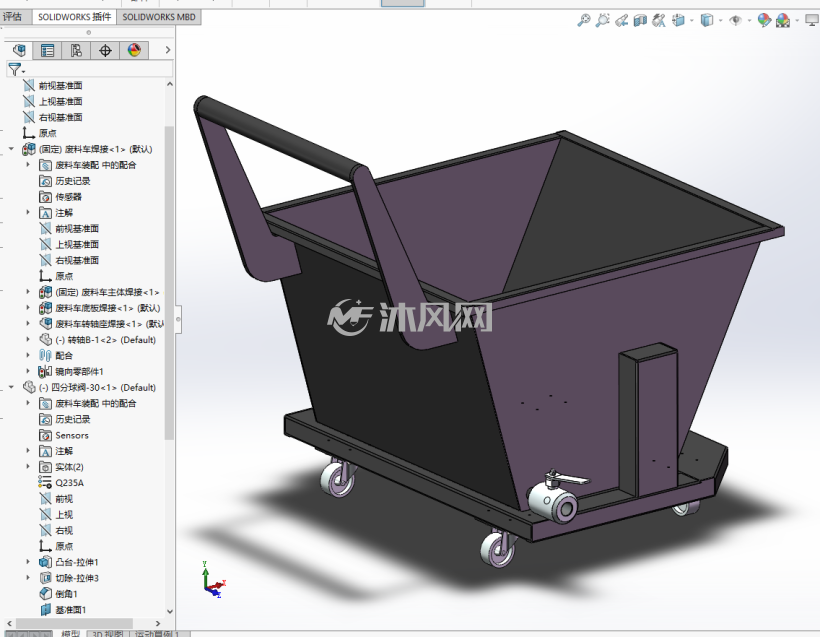Select the Zoom to Area tool
The width and height of the screenshot is (820, 637).
coord(602,20)
